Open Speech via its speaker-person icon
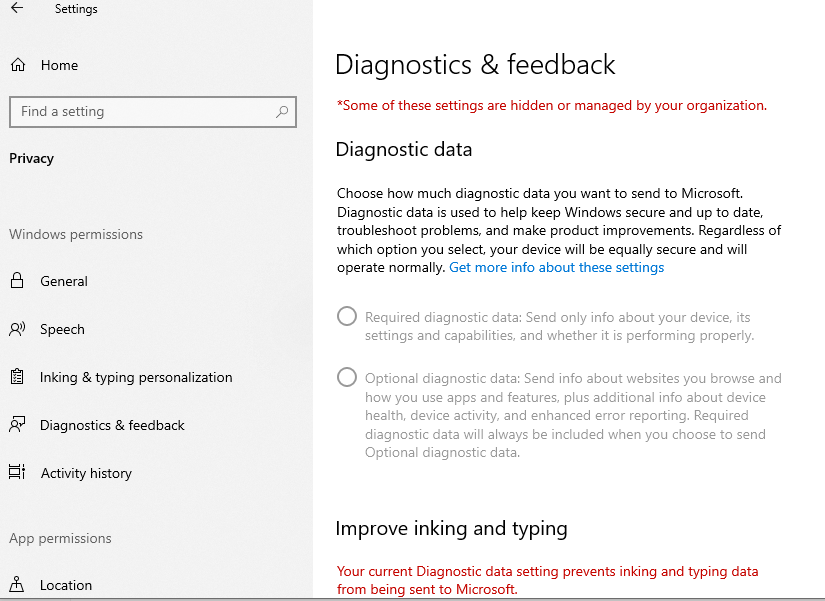The image size is (825, 601). pos(17,329)
